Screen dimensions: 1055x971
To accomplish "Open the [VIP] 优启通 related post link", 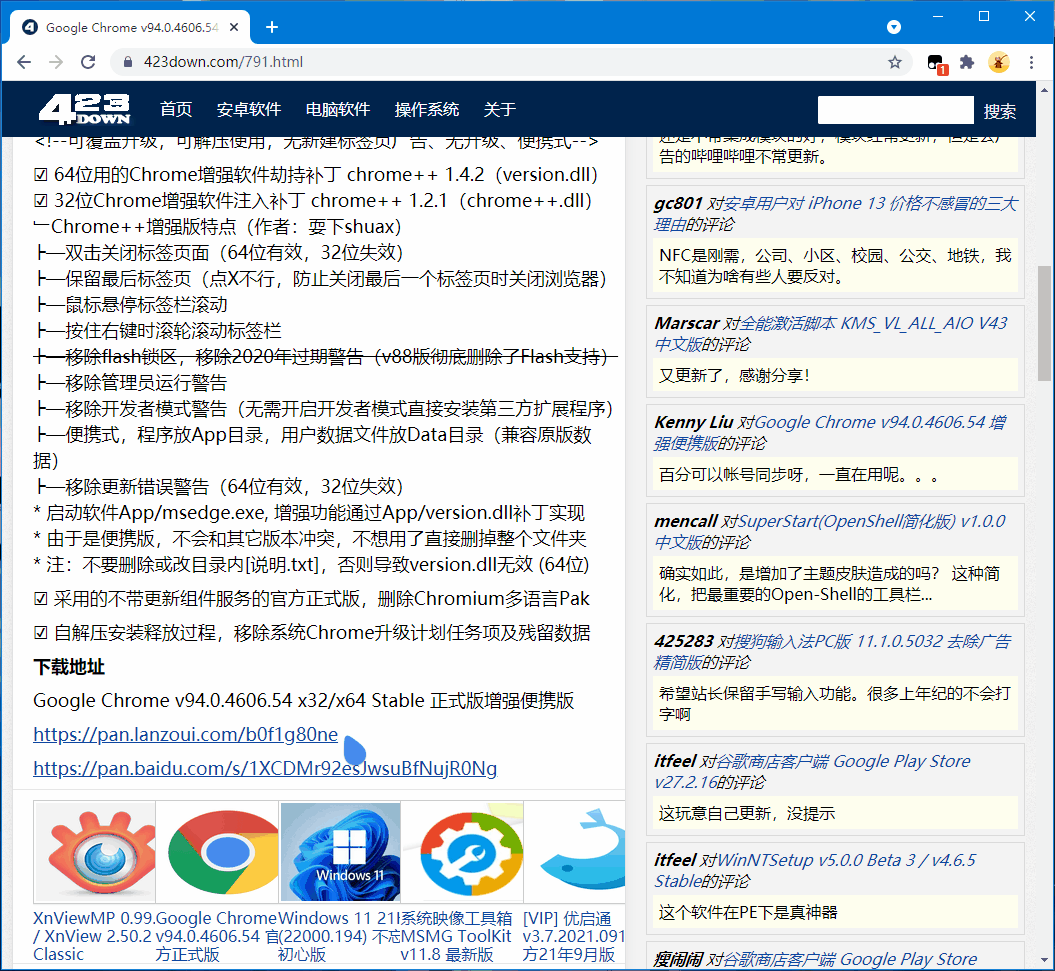I will [574, 936].
